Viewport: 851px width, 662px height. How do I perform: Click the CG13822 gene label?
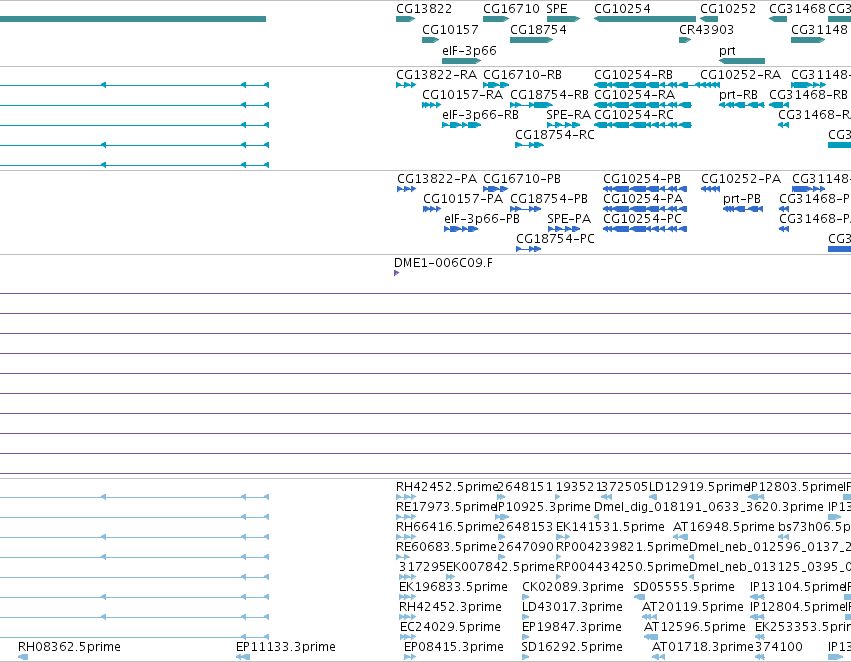pos(424,9)
